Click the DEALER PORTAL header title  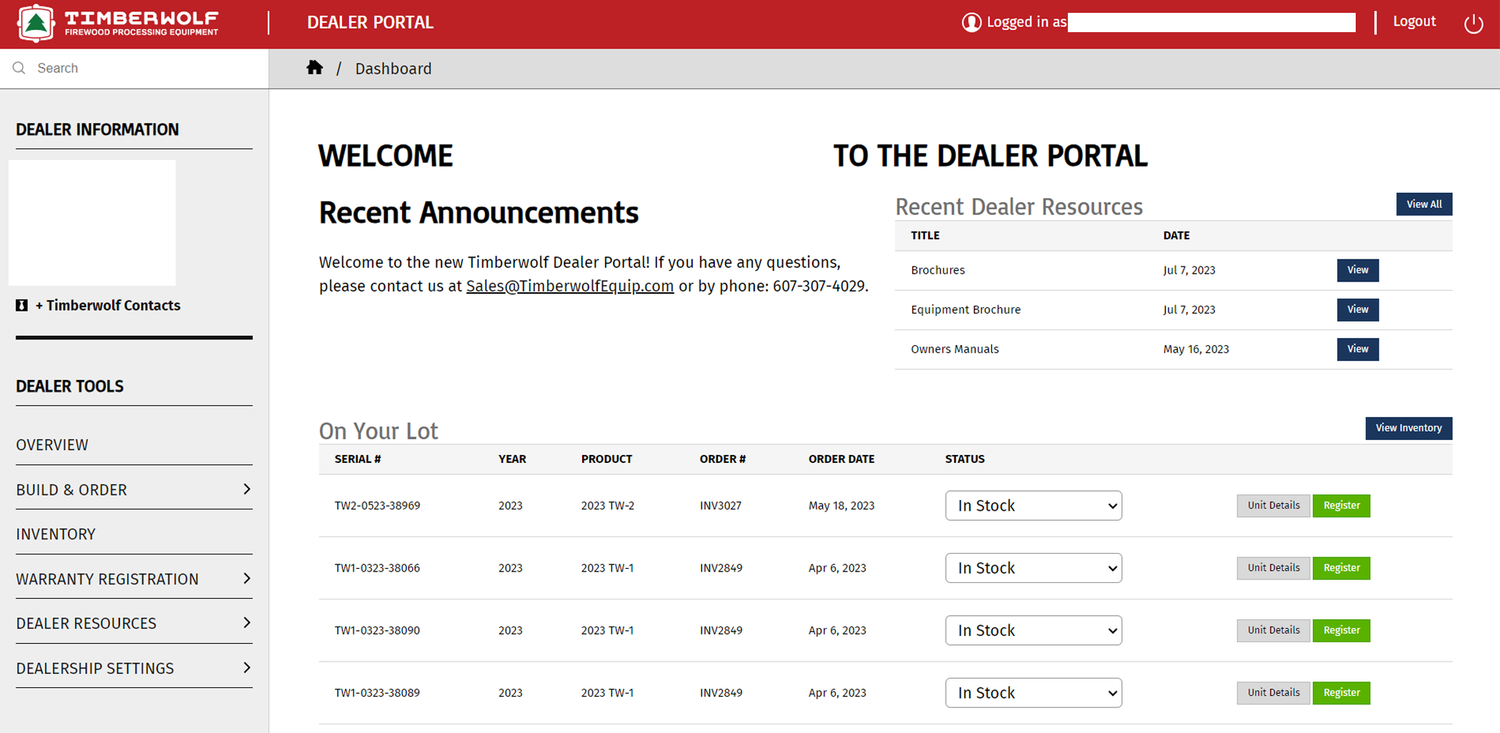tap(370, 22)
